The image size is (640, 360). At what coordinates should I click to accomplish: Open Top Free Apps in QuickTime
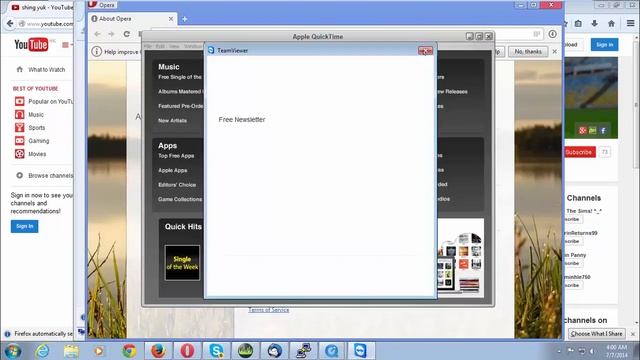(176, 156)
